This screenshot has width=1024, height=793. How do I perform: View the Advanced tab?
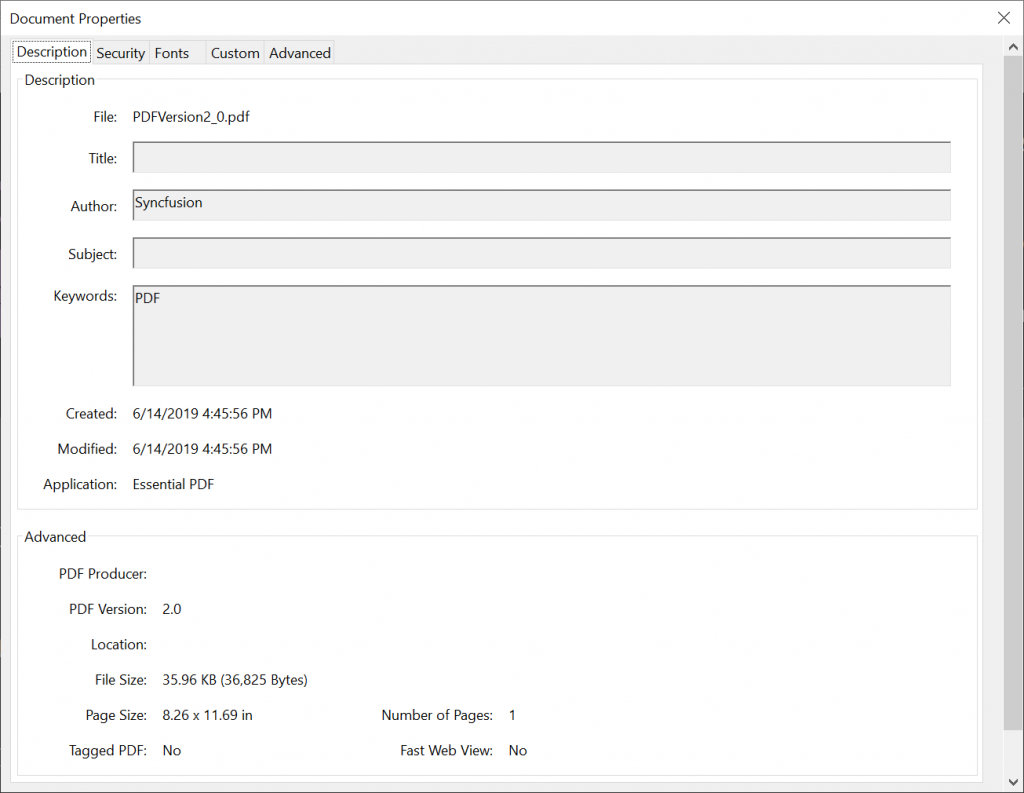click(x=299, y=53)
